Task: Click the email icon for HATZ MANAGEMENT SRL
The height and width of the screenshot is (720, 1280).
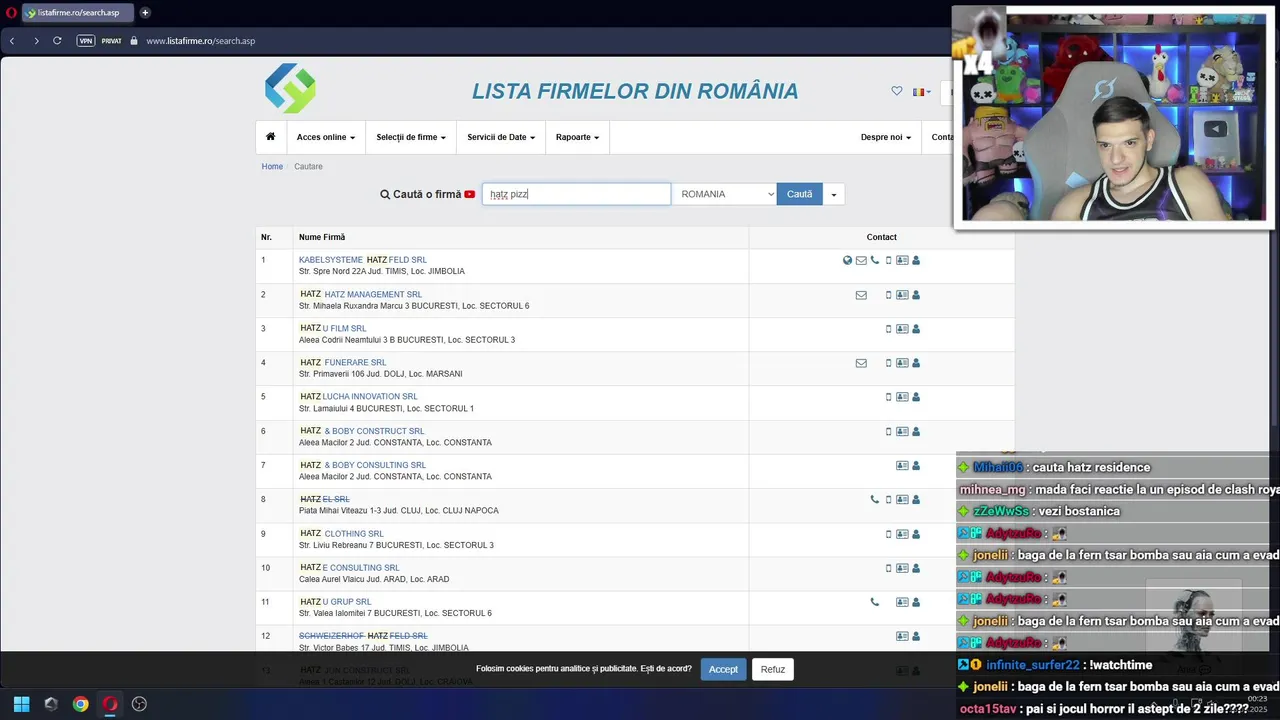Action: click(x=861, y=295)
